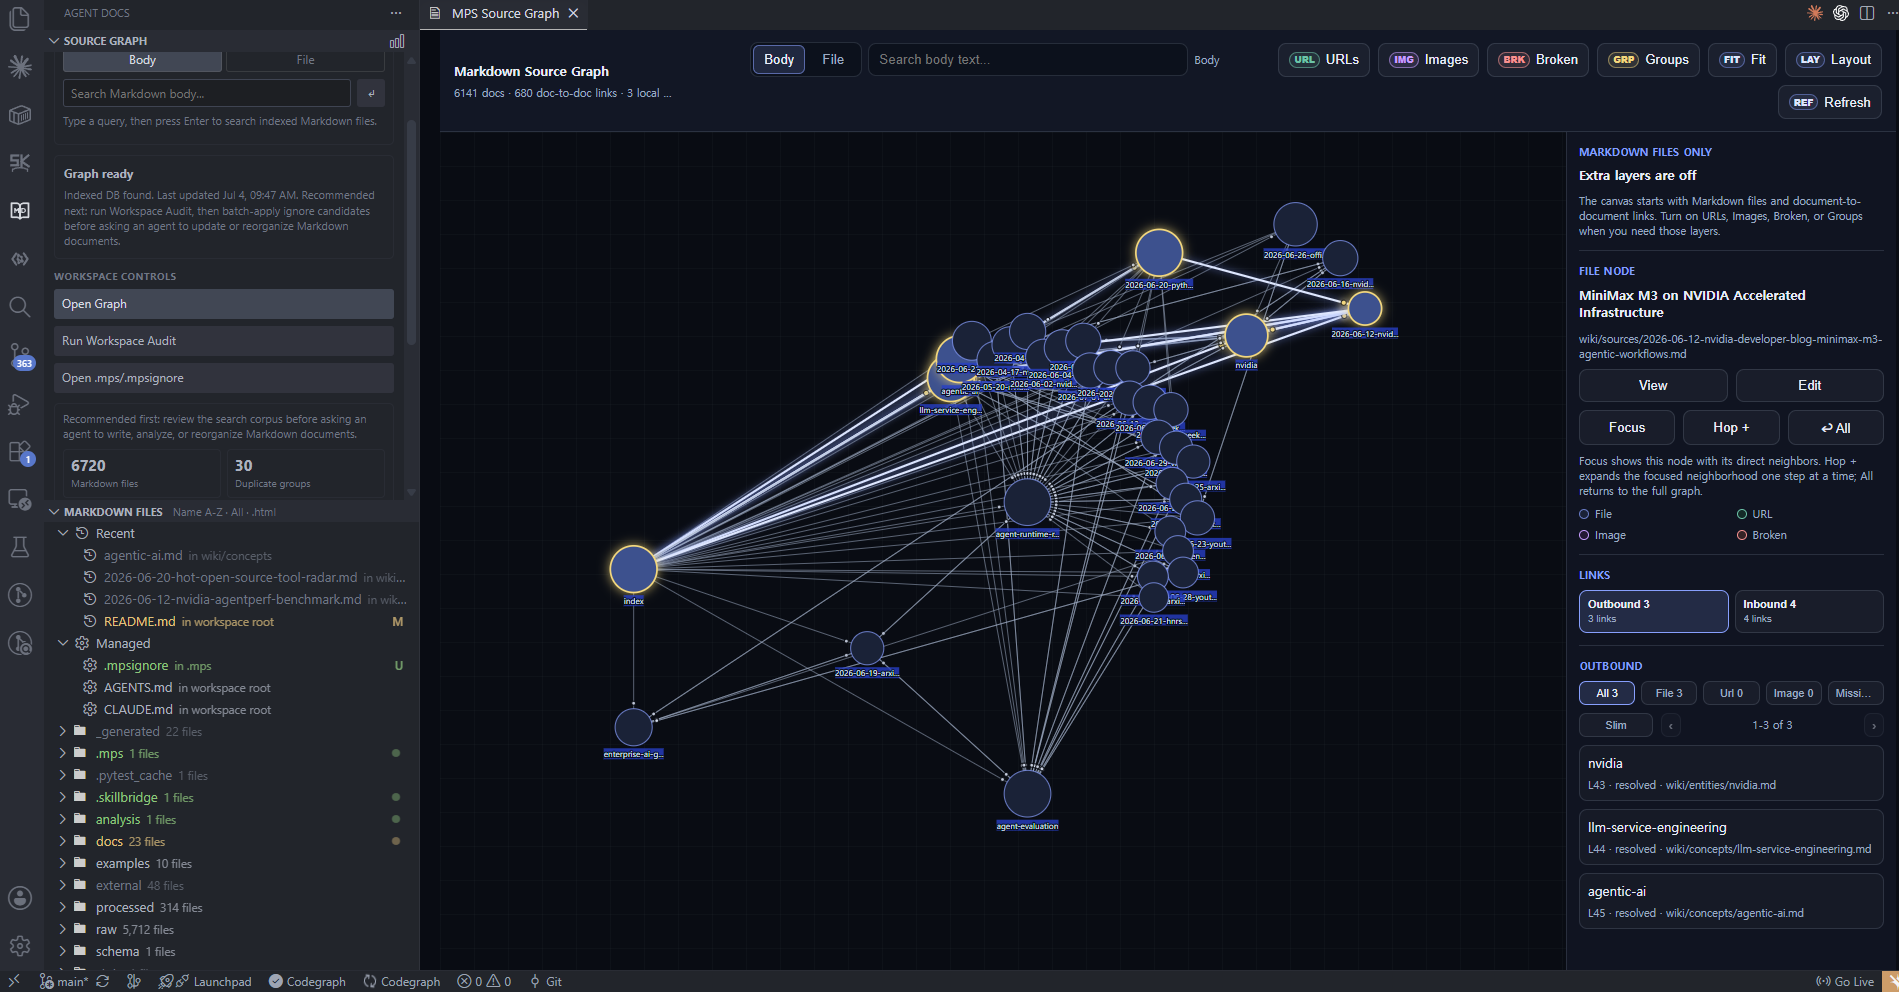This screenshot has height=992, width=1899.
Task: Click the View button for the file node
Action: [1653, 385]
